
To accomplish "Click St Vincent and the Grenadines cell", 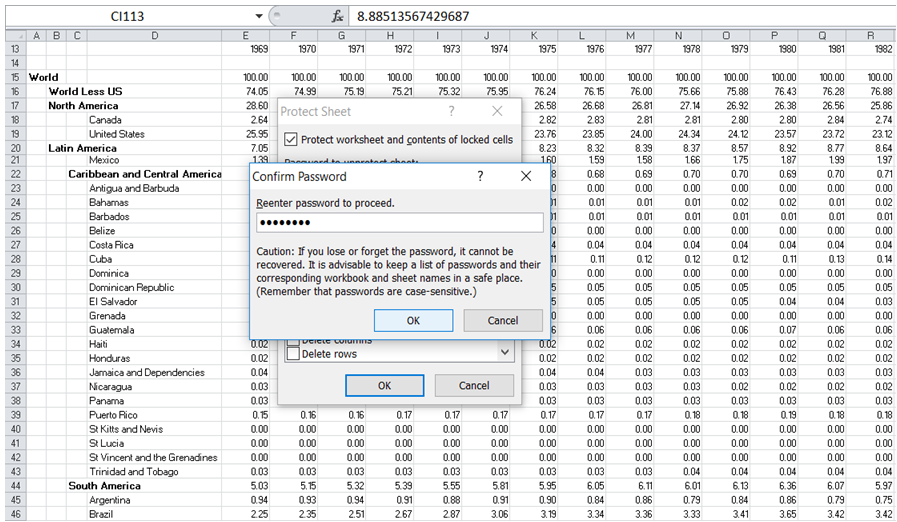I will tap(153, 457).
